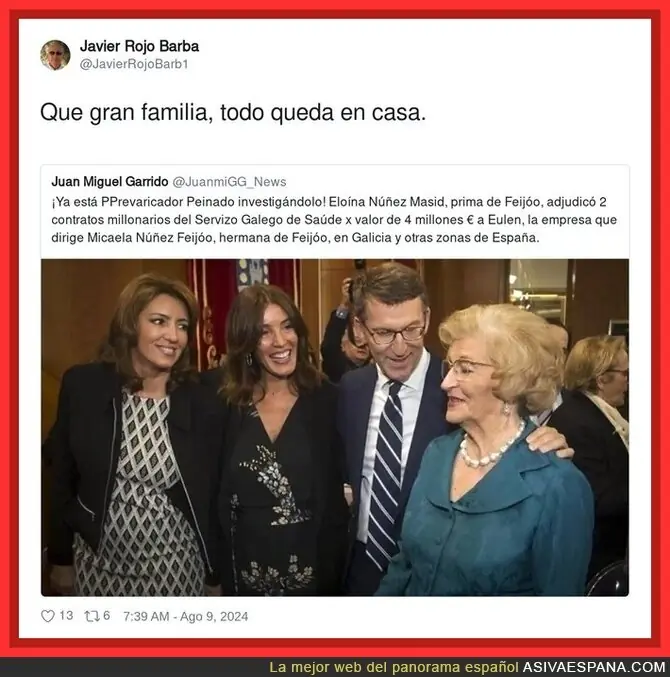Open the quoted tweet text starting '¡Ya está PPrevaricador'

pos(334,220)
